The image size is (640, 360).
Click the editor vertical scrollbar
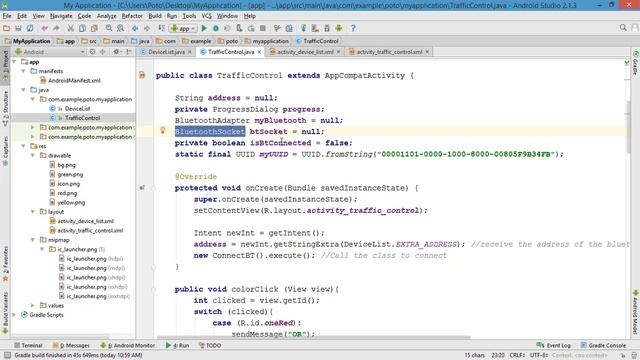coord(629,127)
